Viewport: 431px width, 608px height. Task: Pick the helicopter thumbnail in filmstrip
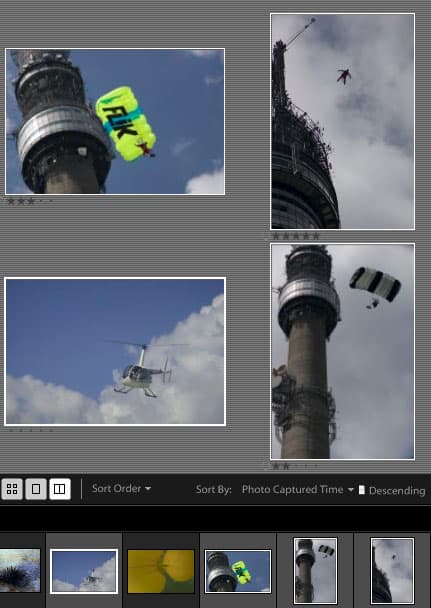point(84,571)
